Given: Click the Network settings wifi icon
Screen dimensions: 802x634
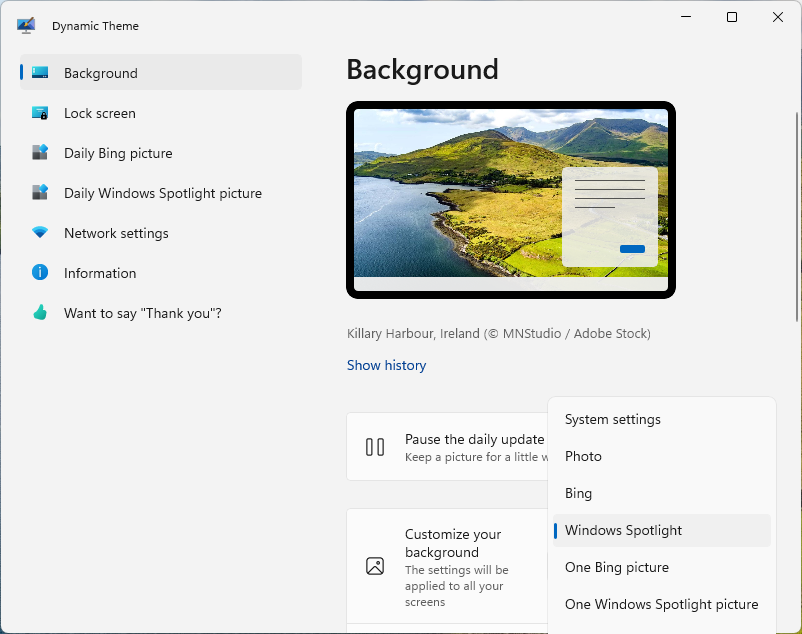Looking at the screenshot, I should [x=40, y=233].
